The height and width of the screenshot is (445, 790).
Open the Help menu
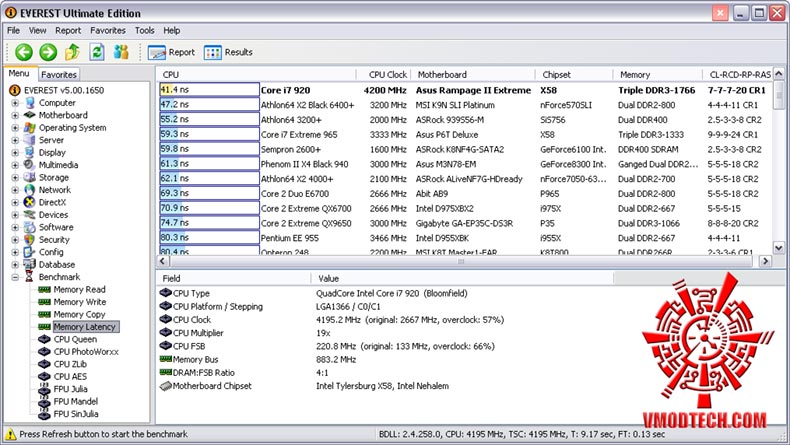click(171, 31)
